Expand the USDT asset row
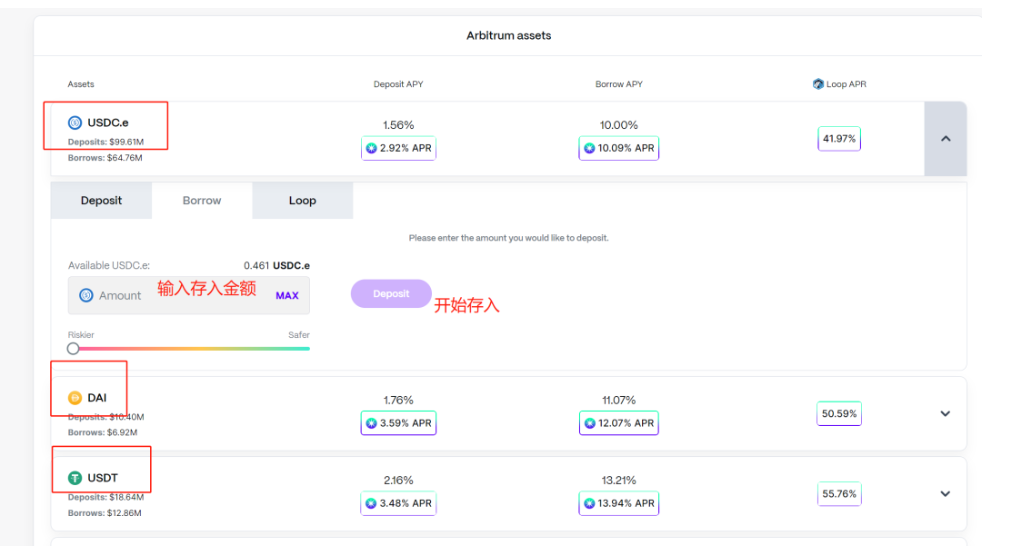The width and height of the screenshot is (1019, 554). point(946,494)
